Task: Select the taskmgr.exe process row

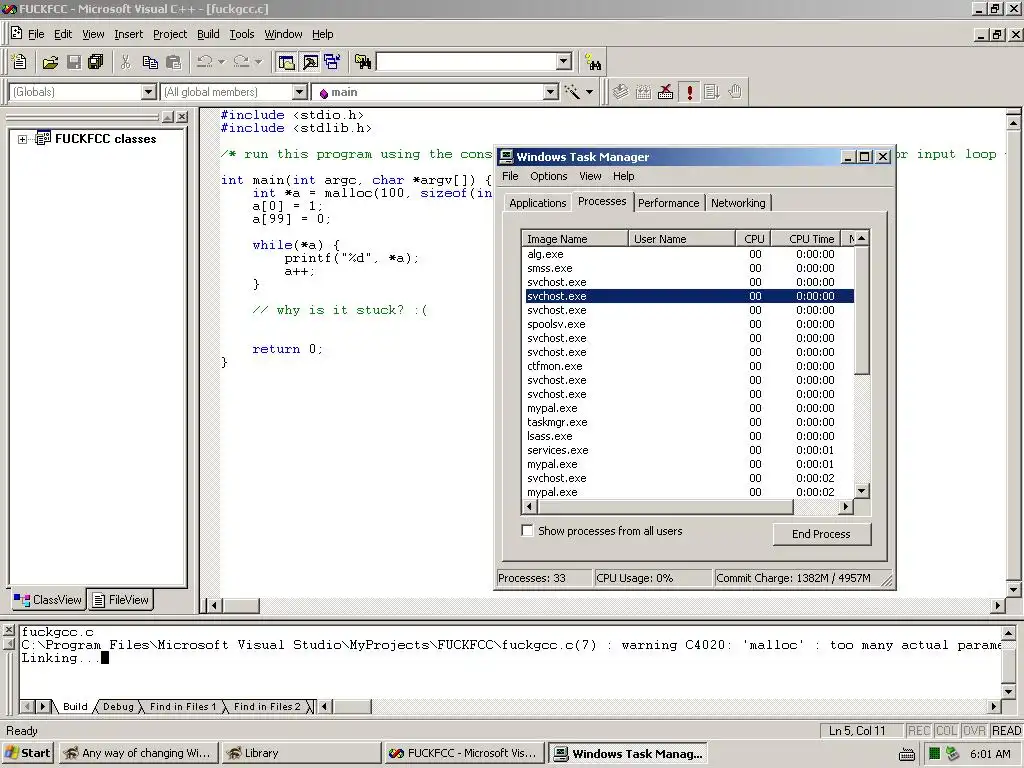Action: point(689,422)
